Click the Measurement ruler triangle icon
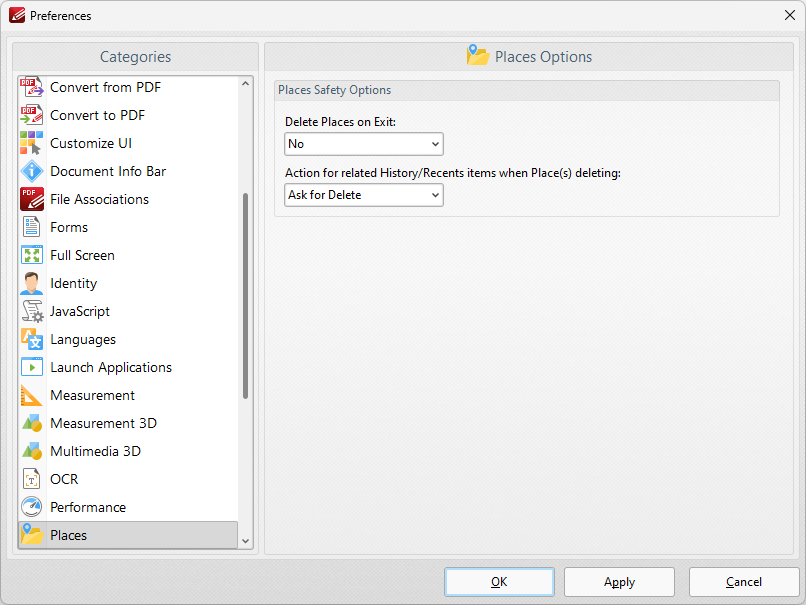Image resolution: width=806 pixels, height=605 pixels. pos(32,395)
